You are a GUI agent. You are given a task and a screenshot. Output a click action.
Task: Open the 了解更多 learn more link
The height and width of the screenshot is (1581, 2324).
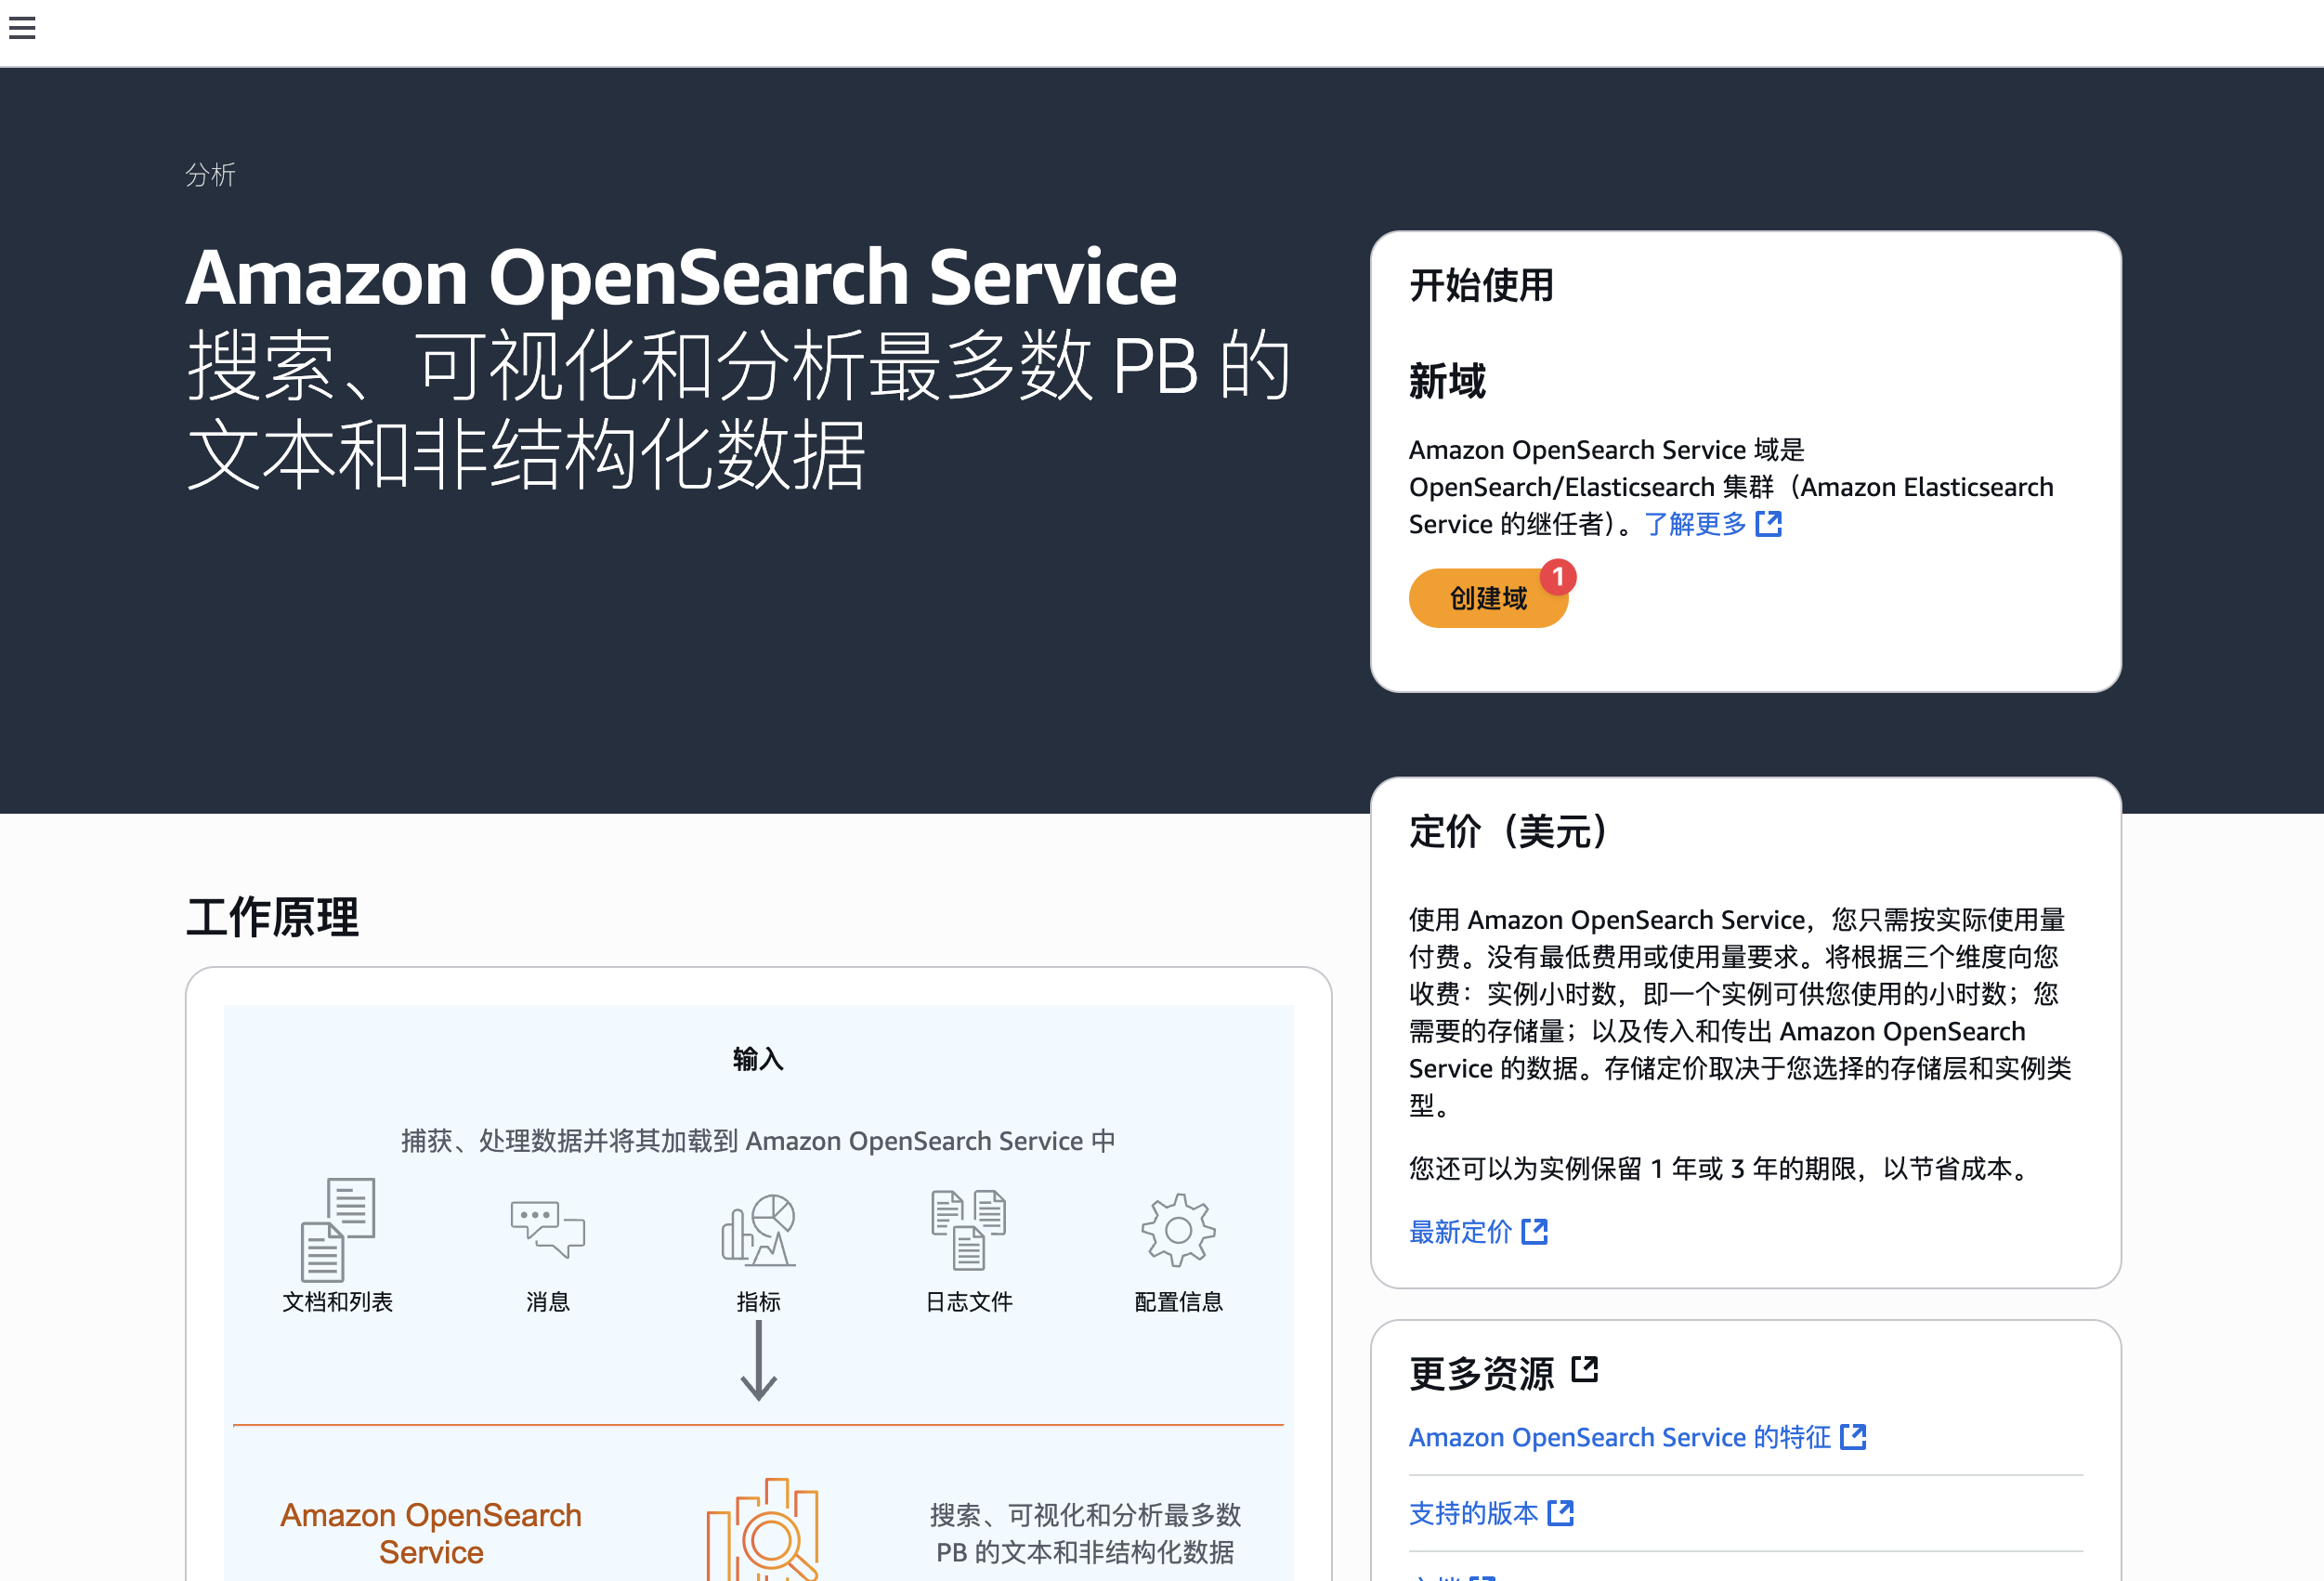pos(1694,524)
